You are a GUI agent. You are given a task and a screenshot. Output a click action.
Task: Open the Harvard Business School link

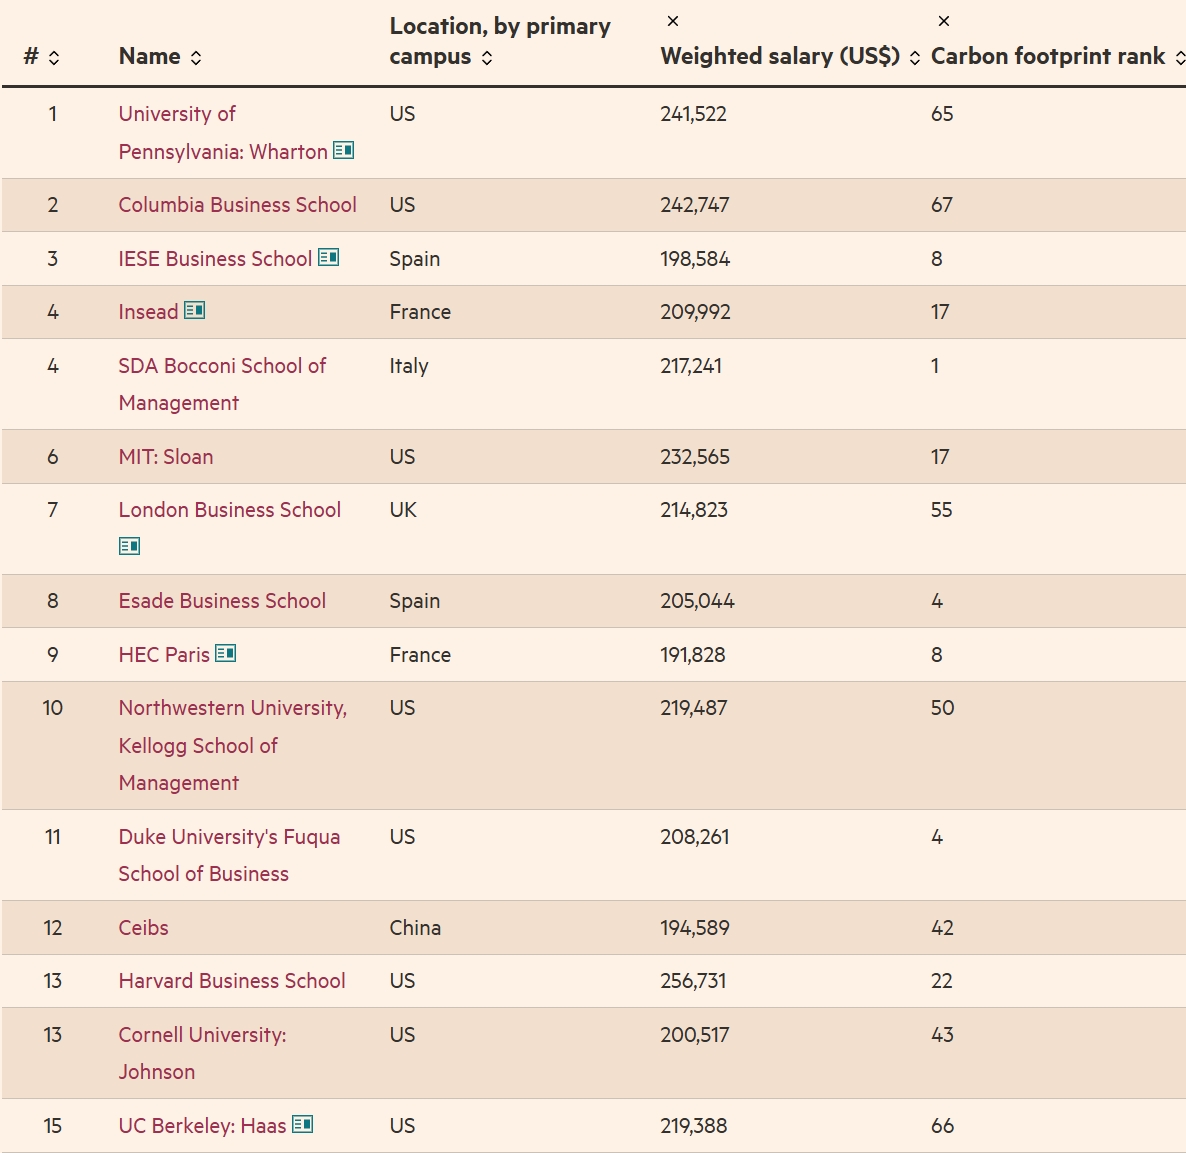click(232, 981)
